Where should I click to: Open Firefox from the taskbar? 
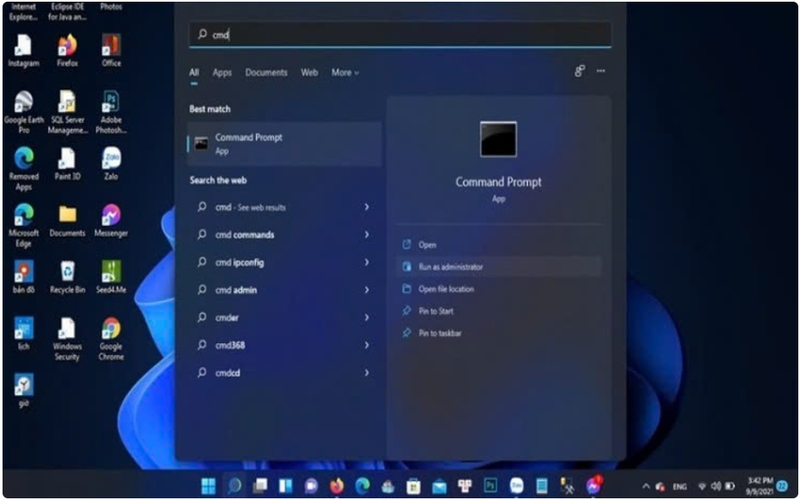point(337,486)
